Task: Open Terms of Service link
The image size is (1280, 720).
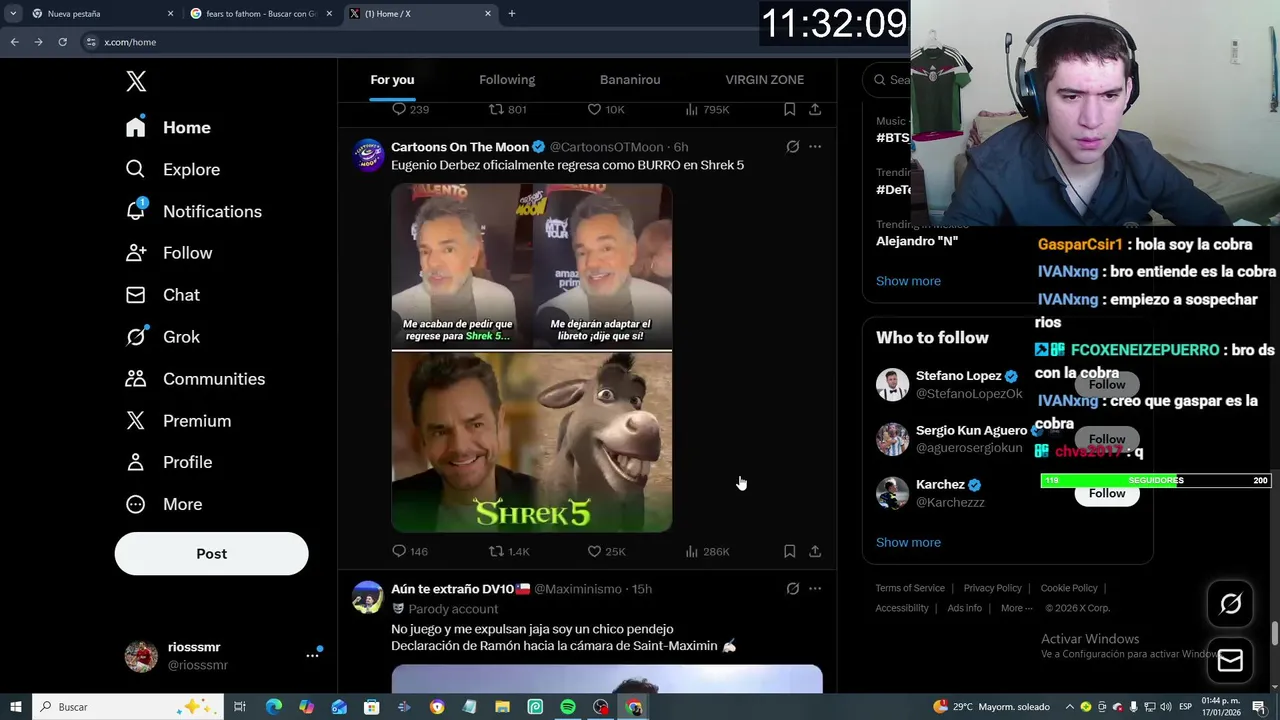Action: click(x=910, y=588)
